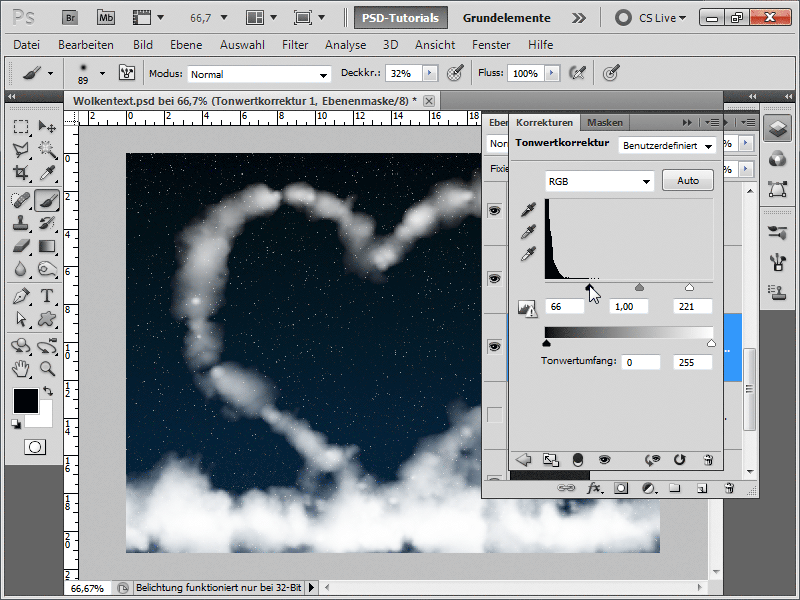Open the Datei menu

[27, 45]
